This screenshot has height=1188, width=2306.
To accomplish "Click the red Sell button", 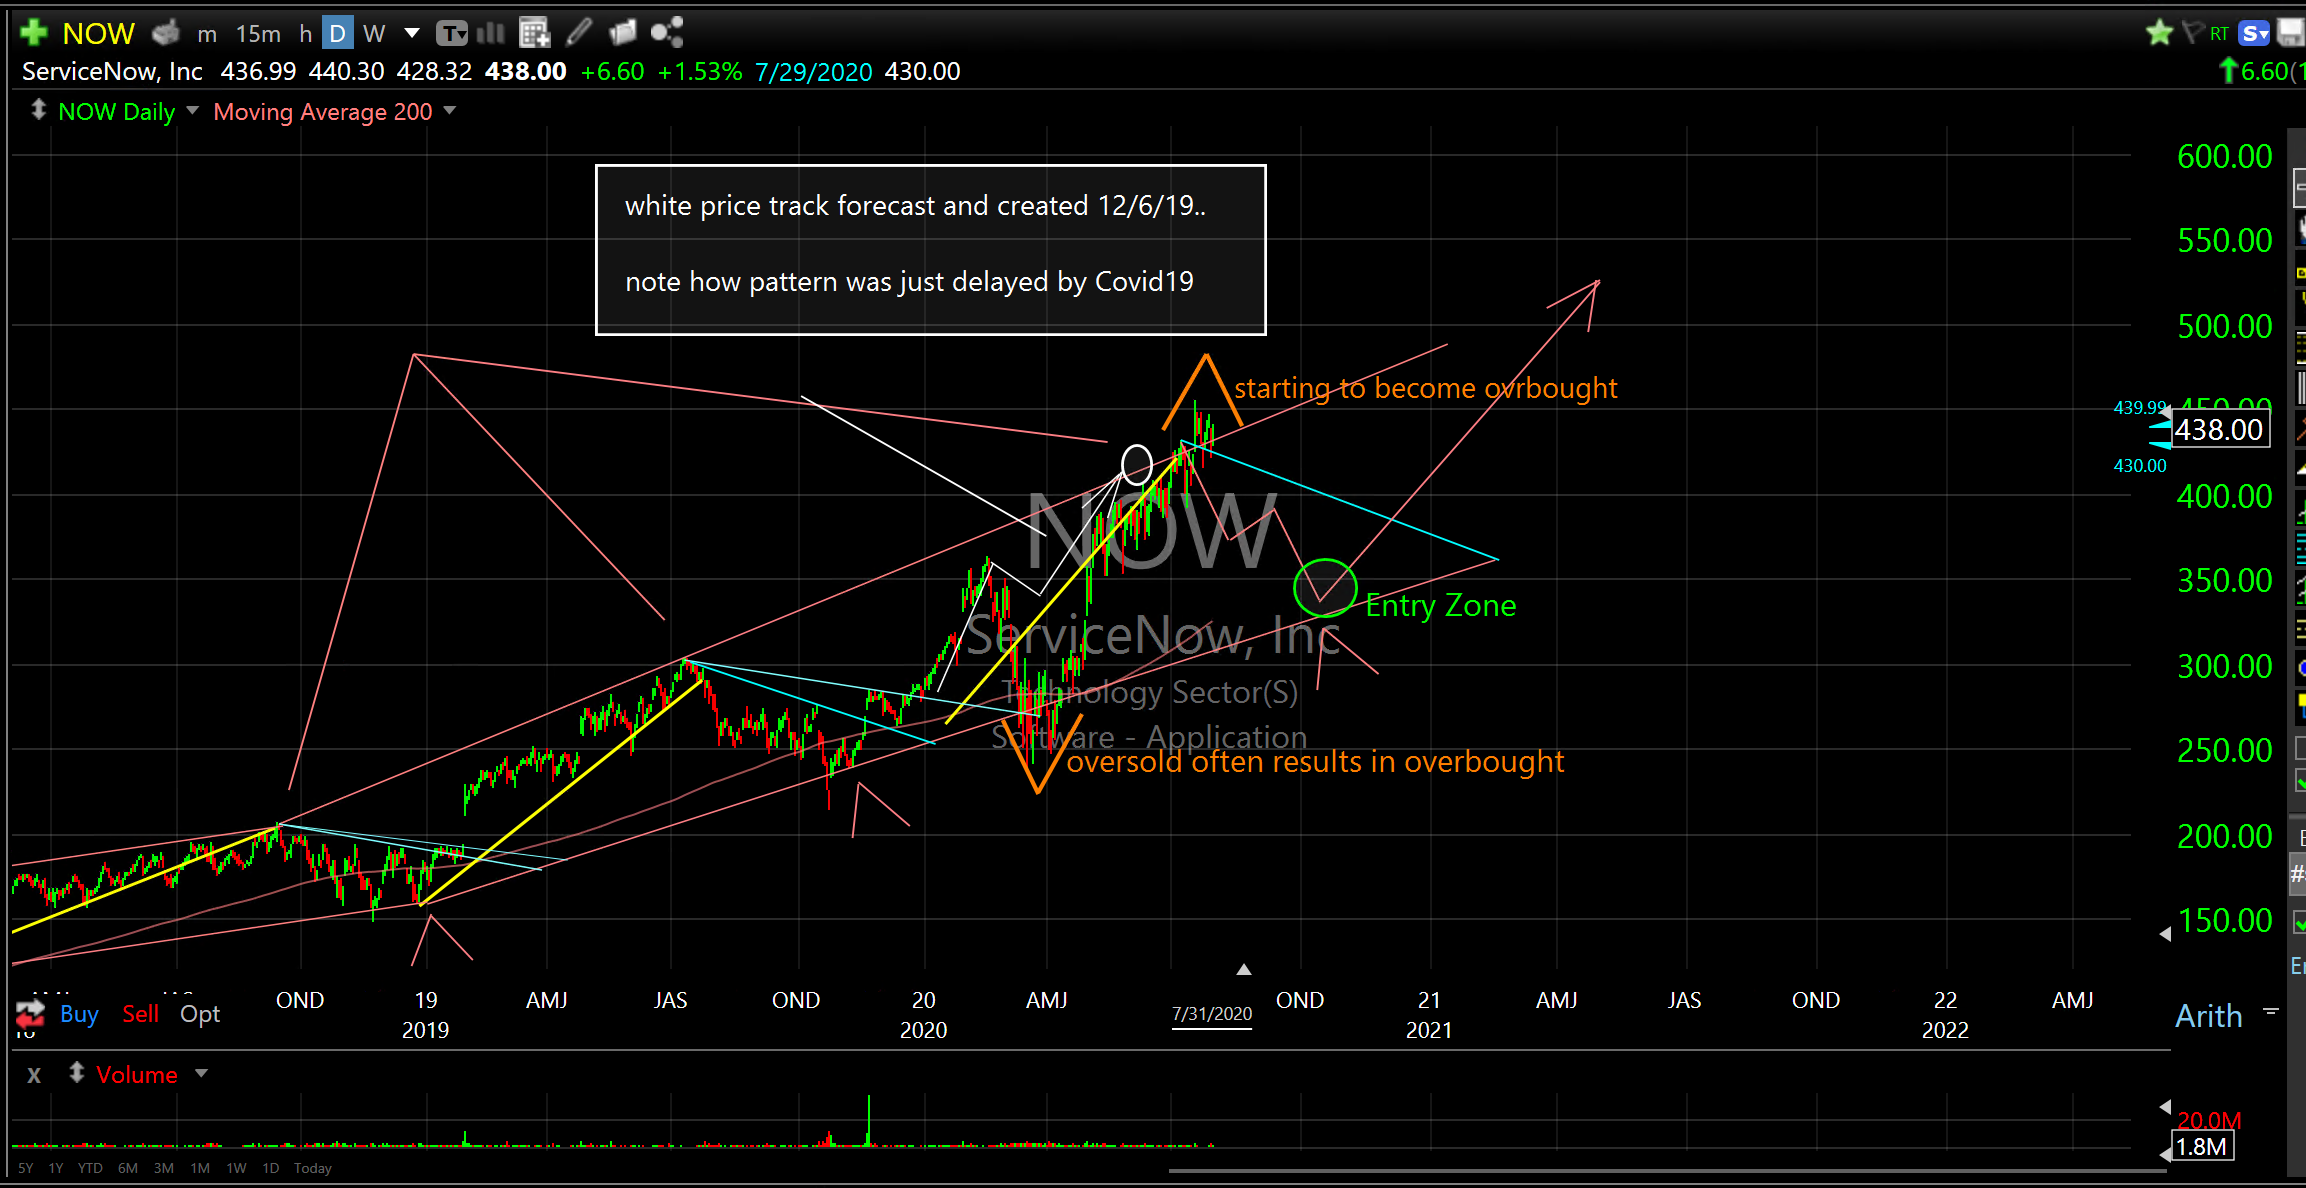I will point(140,1013).
